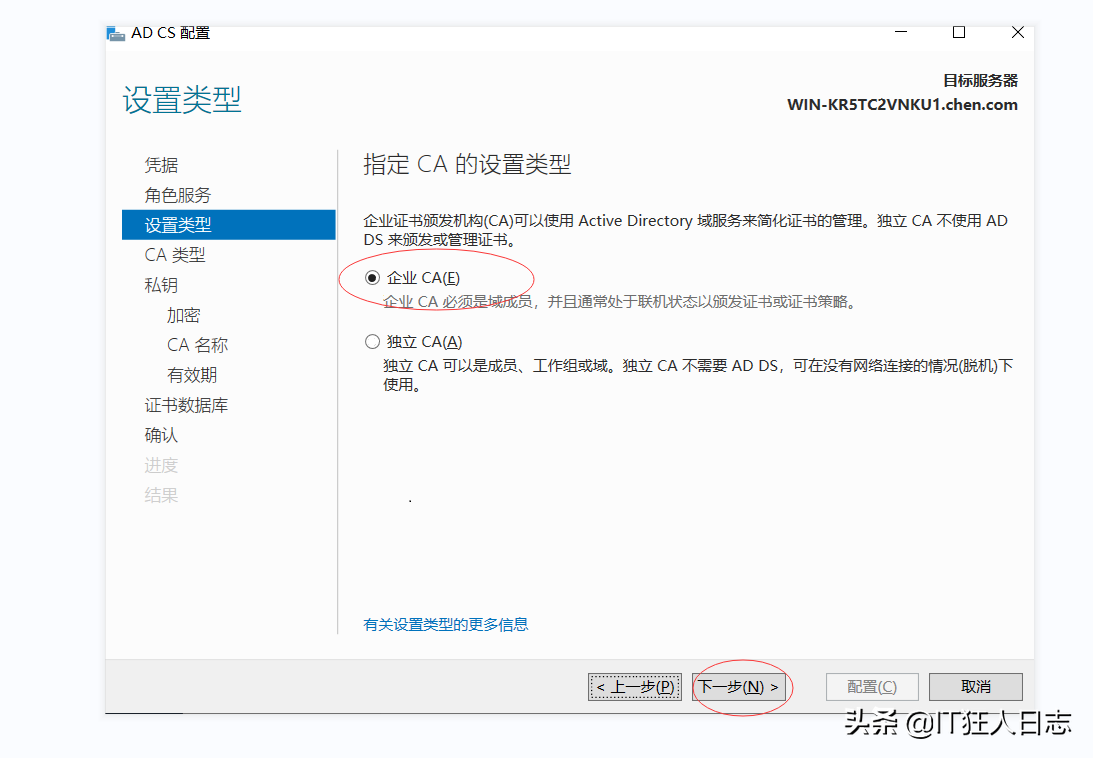Open 私钥 step in sidebar
Image resolution: width=1093 pixels, height=758 pixels.
(161, 285)
